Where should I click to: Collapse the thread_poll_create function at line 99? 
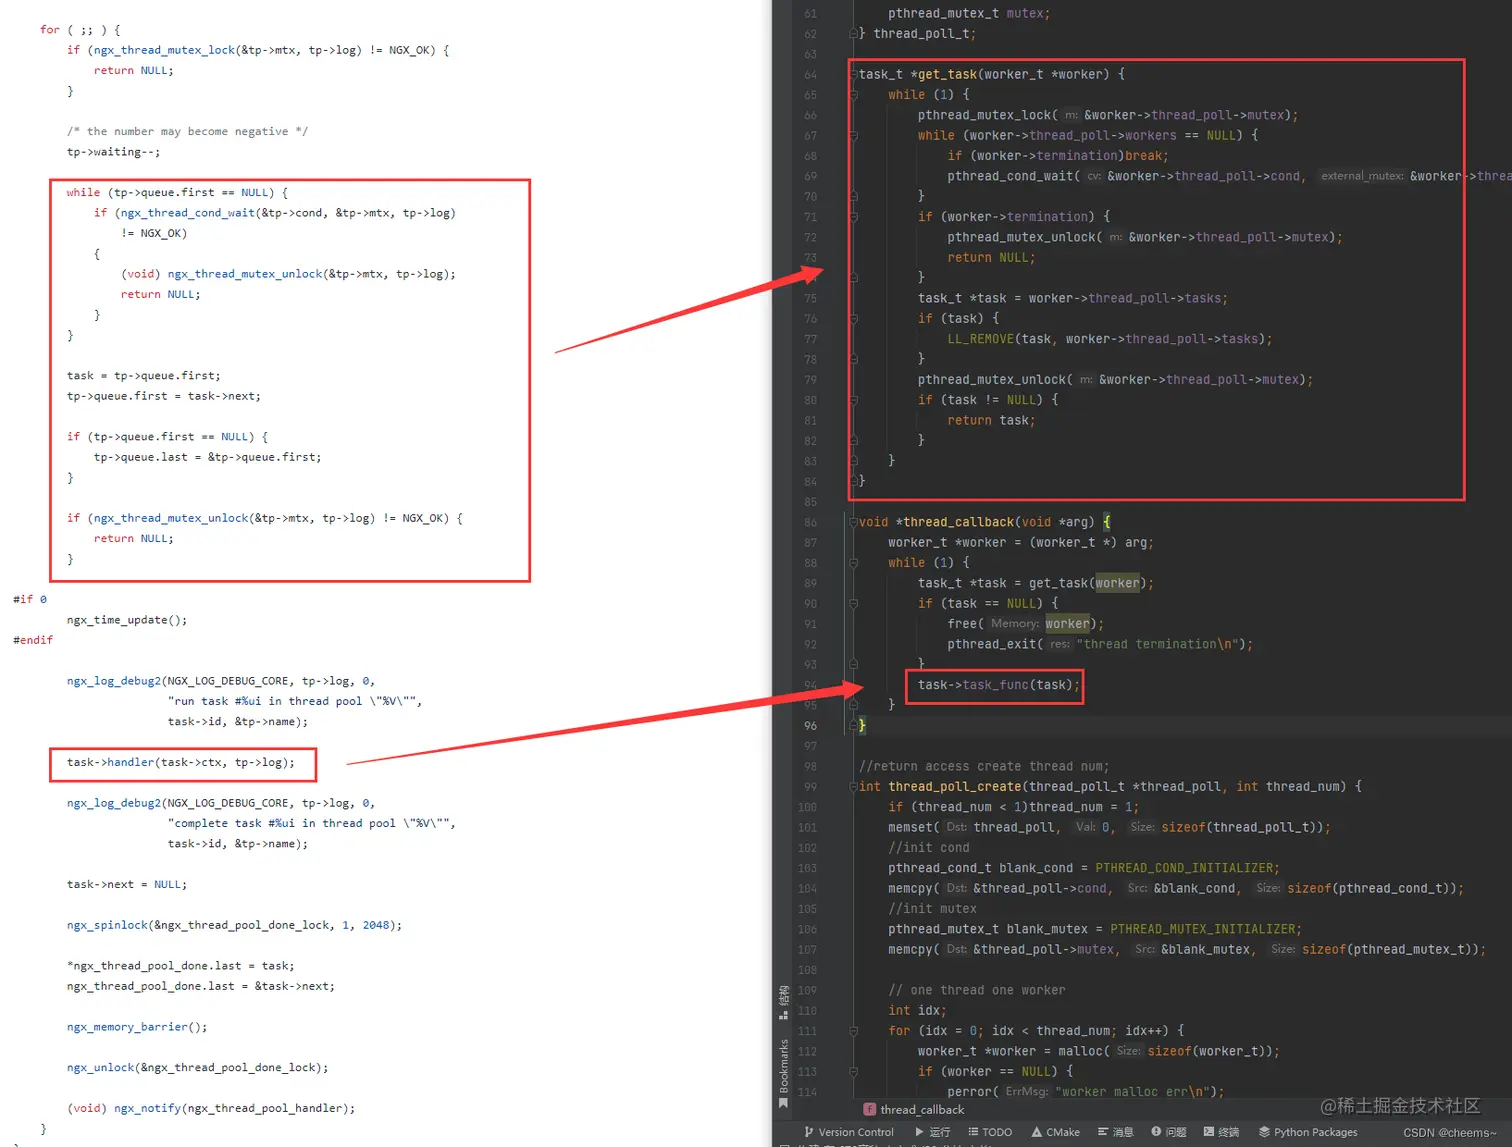854,787
